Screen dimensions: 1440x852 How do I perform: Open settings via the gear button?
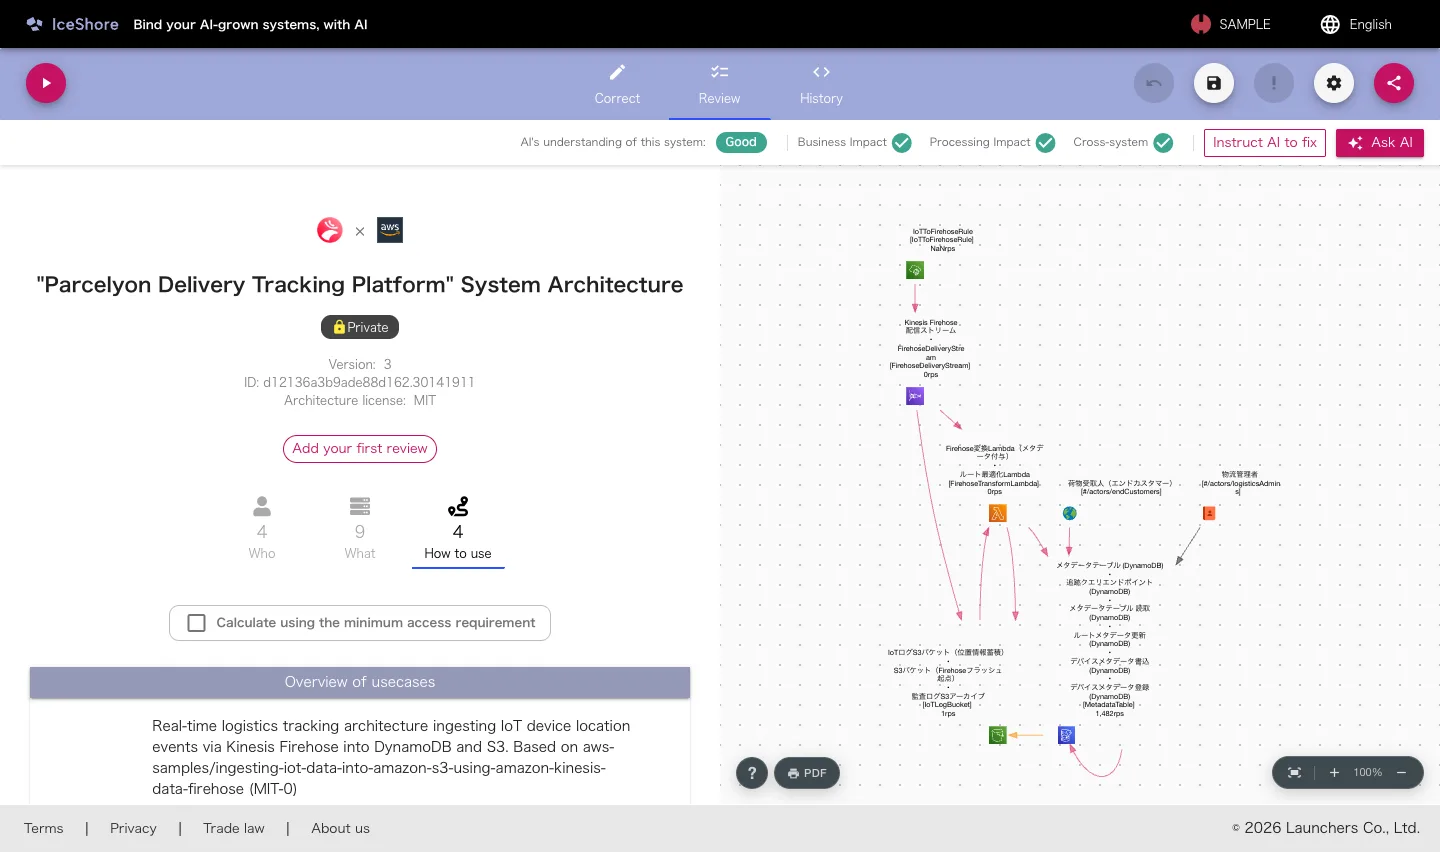click(x=1334, y=83)
